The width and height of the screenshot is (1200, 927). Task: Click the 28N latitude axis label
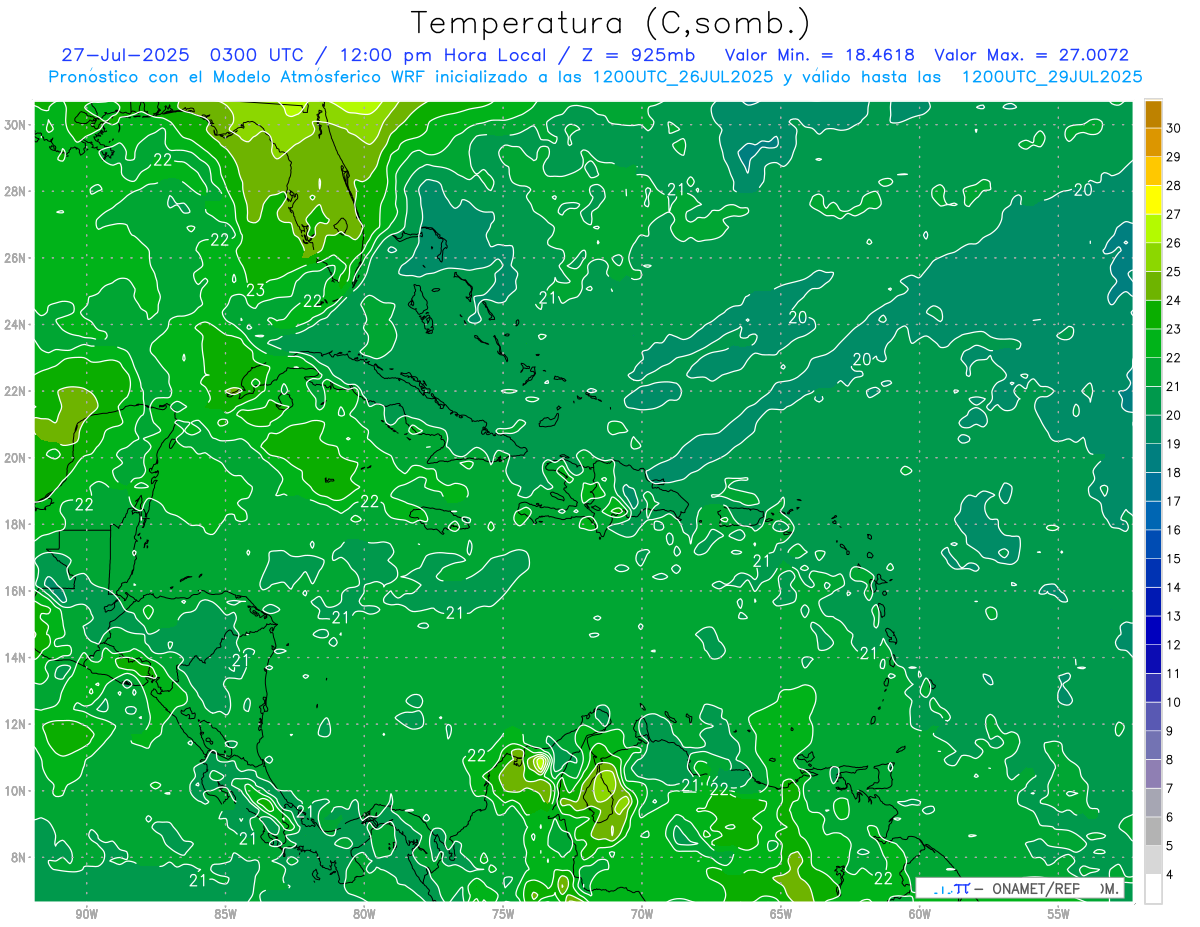pos(17,191)
